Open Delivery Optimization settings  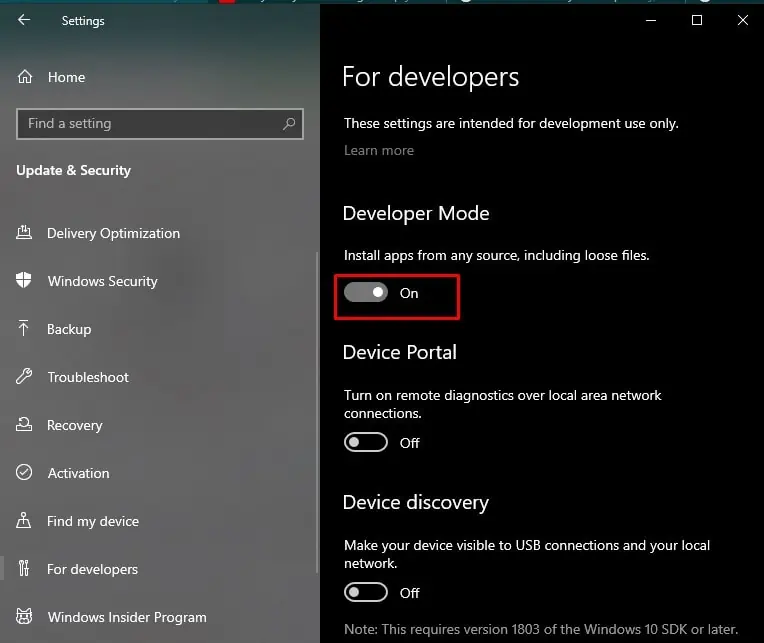[x=114, y=234]
